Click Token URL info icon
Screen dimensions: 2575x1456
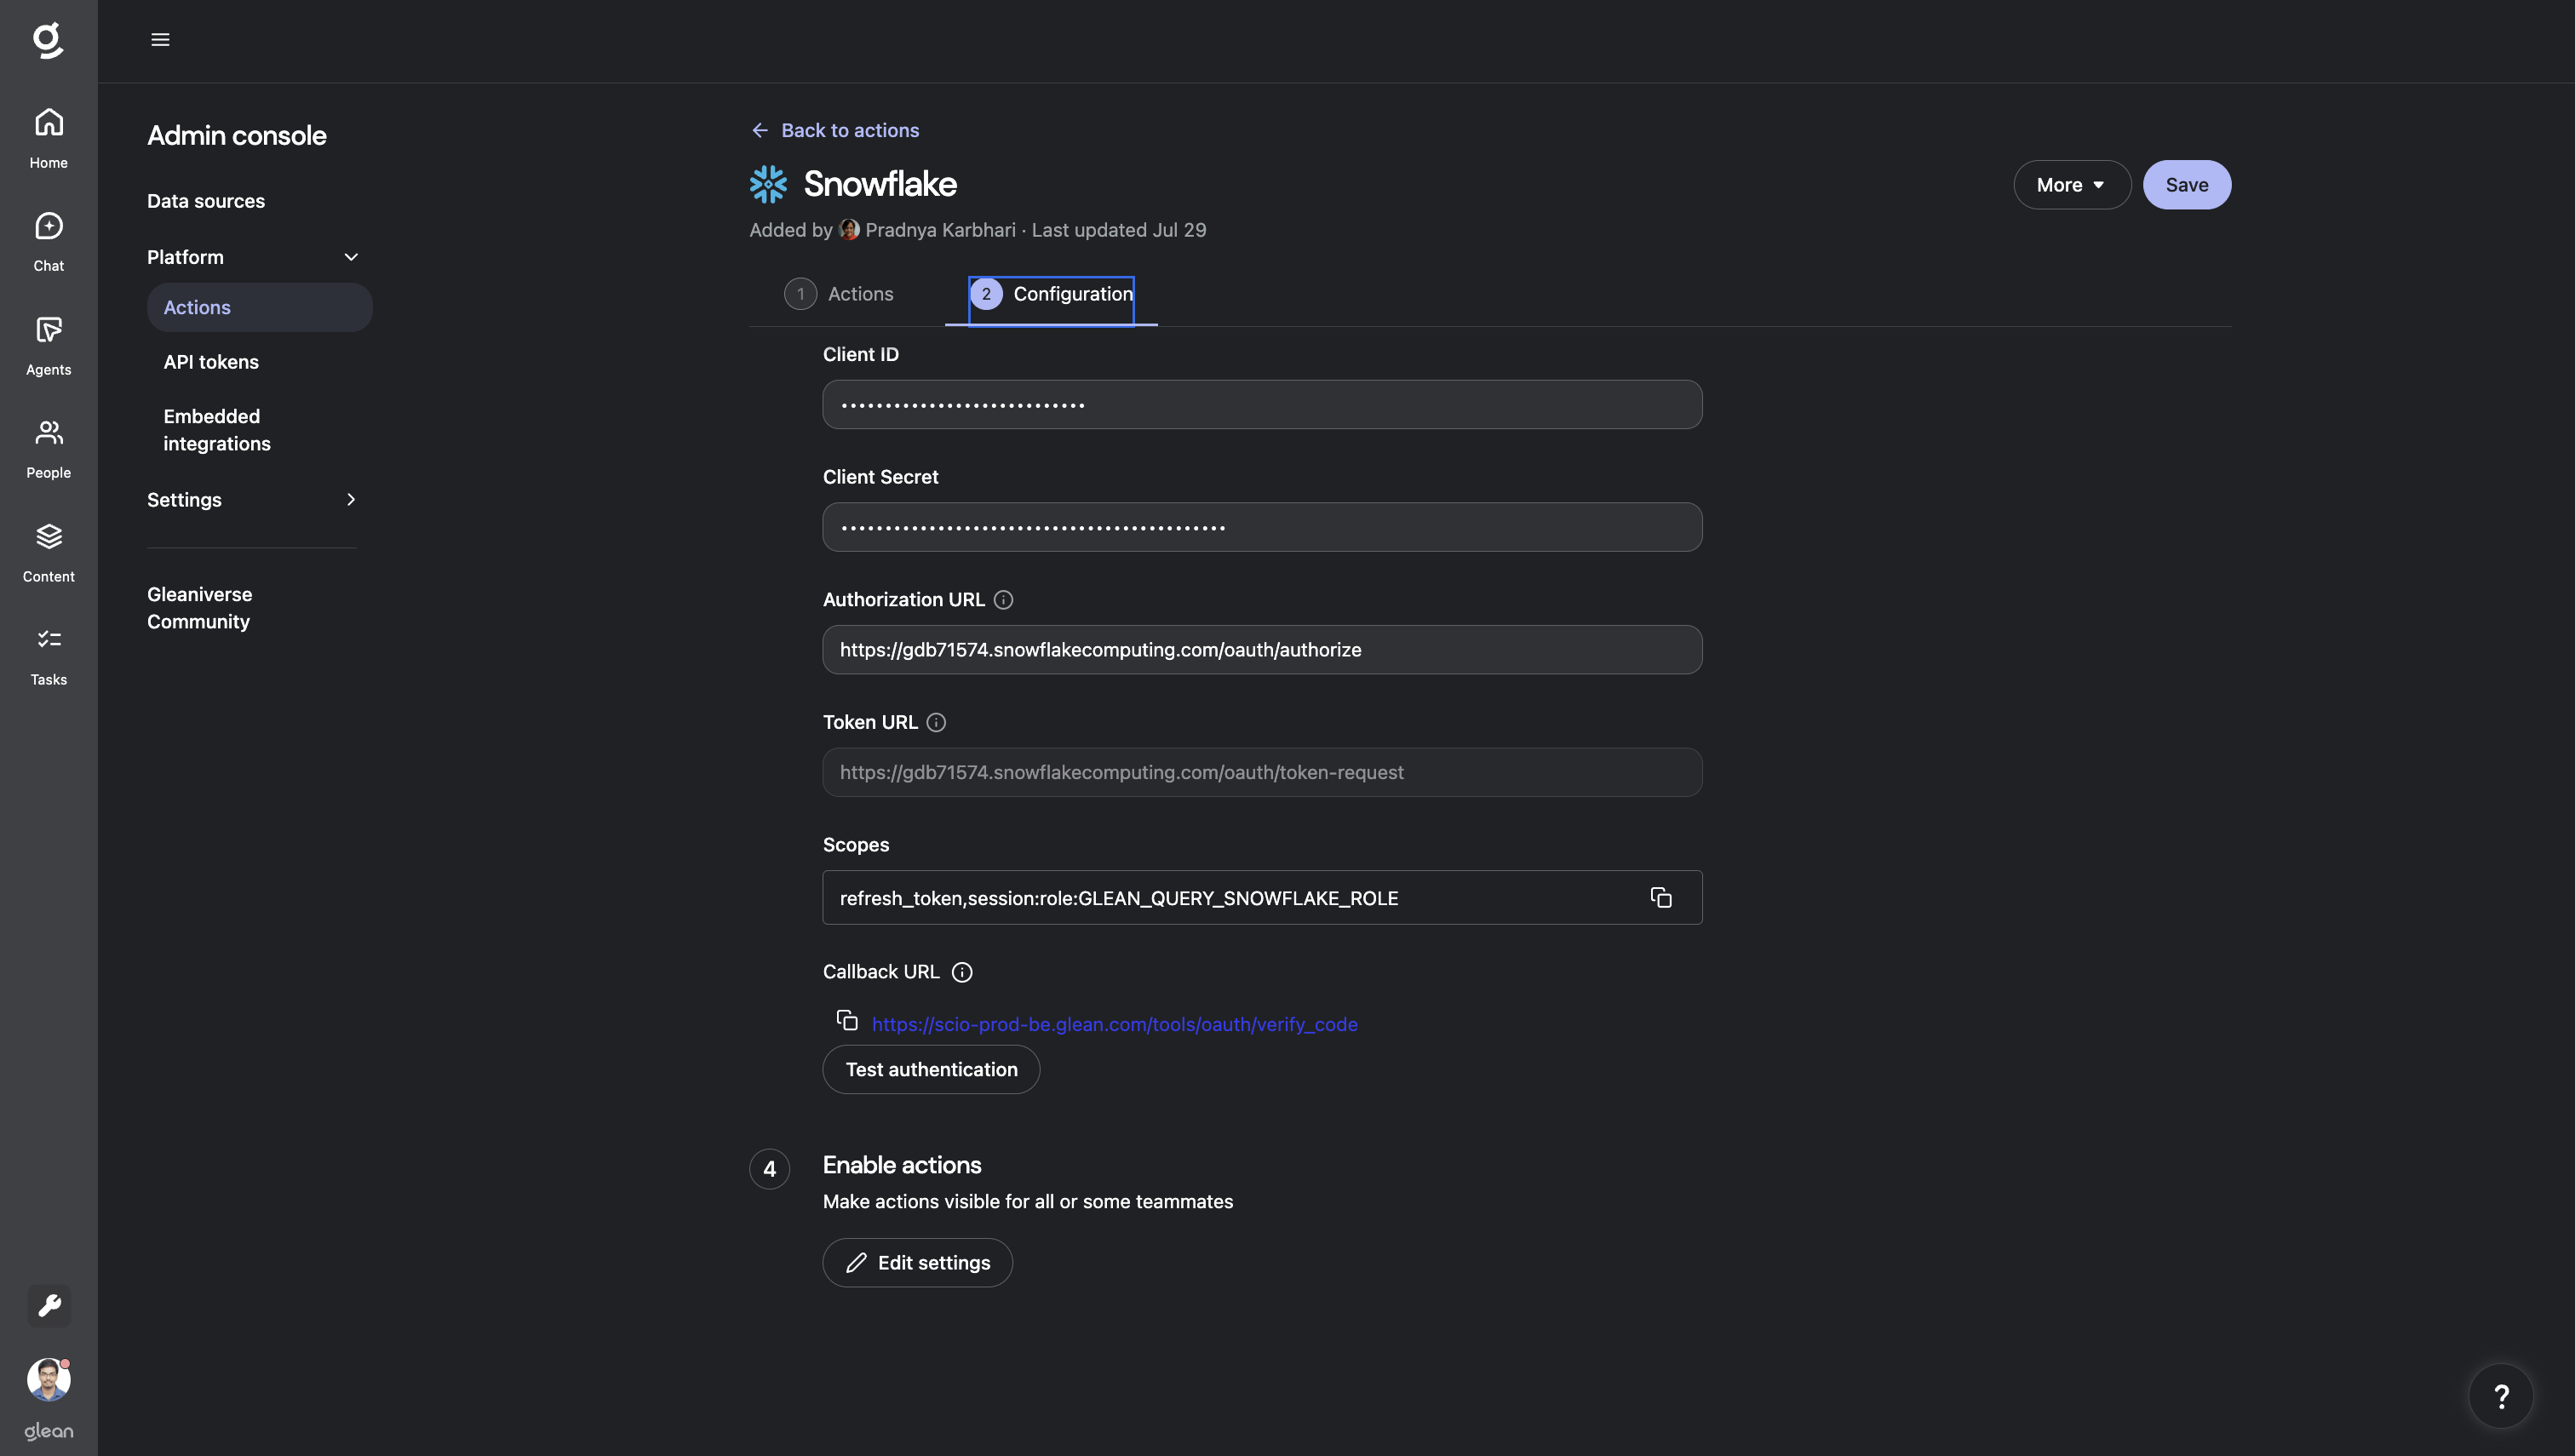coord(936,723)
